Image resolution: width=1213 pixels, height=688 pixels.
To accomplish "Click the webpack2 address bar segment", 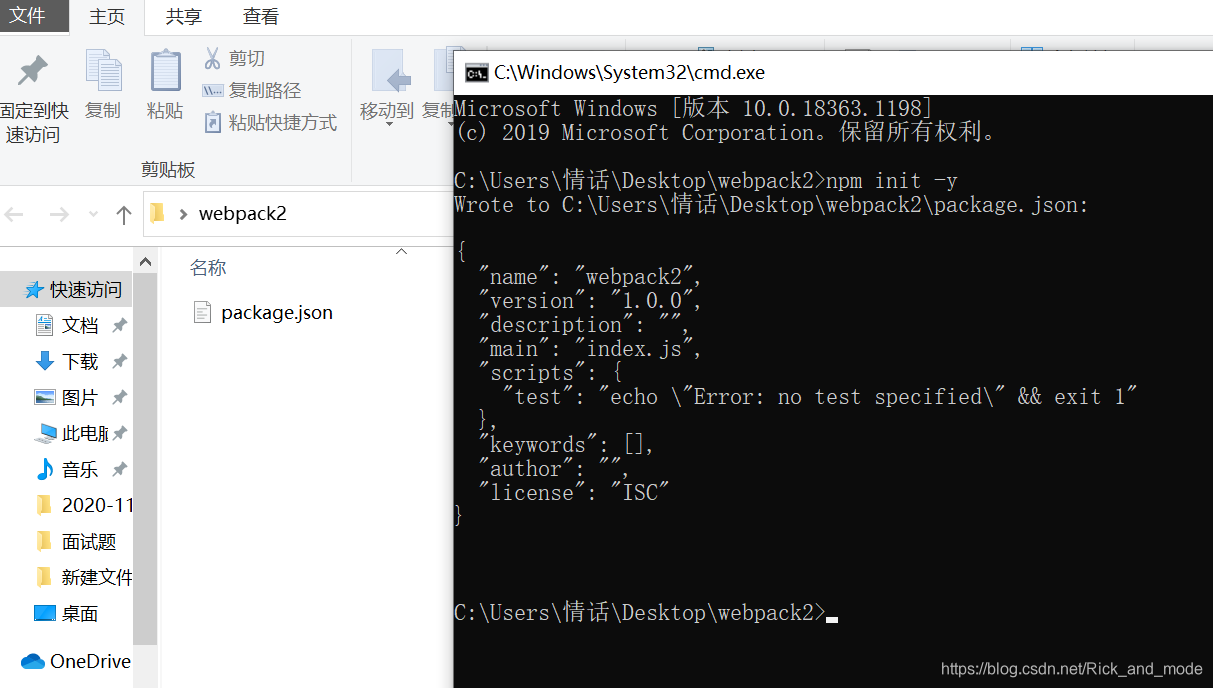I will (x=243, y=214).
